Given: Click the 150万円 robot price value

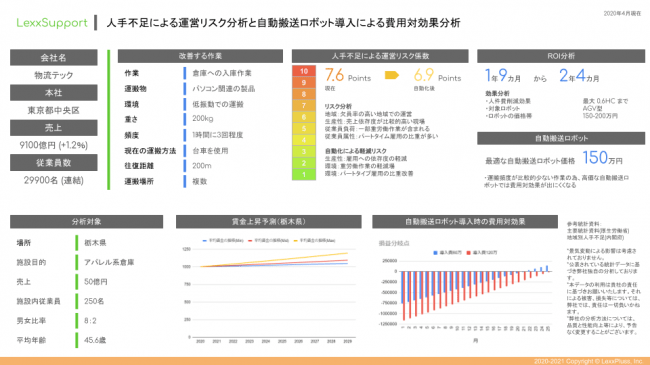Looking at the screenshot, I should tap(602, 158).
